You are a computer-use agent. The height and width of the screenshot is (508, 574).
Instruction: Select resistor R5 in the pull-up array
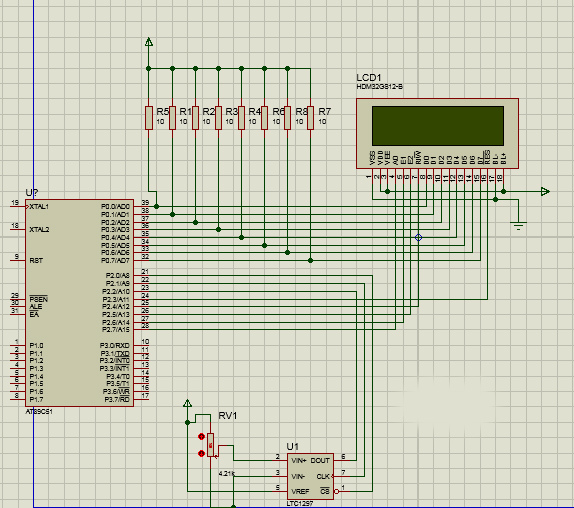click(149, 117)
